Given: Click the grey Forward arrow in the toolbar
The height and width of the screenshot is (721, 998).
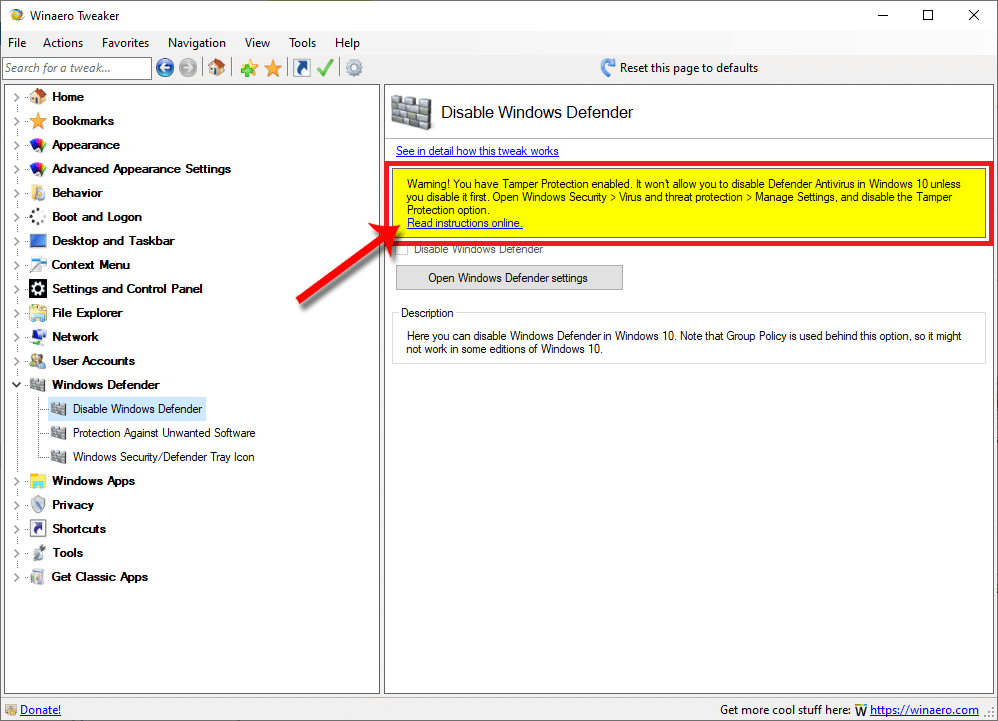Looking at the screenshot, I should click(x=188, y=67).
